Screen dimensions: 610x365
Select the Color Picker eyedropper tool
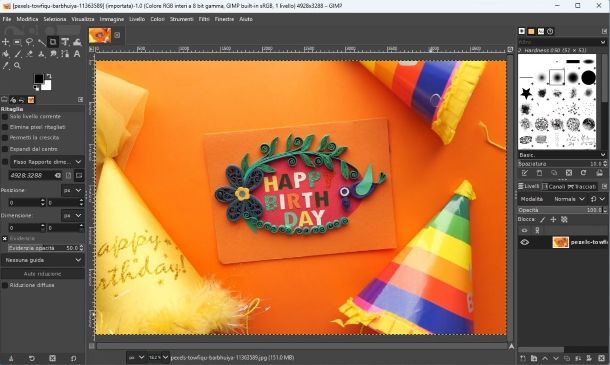click(x=5, y=66)
